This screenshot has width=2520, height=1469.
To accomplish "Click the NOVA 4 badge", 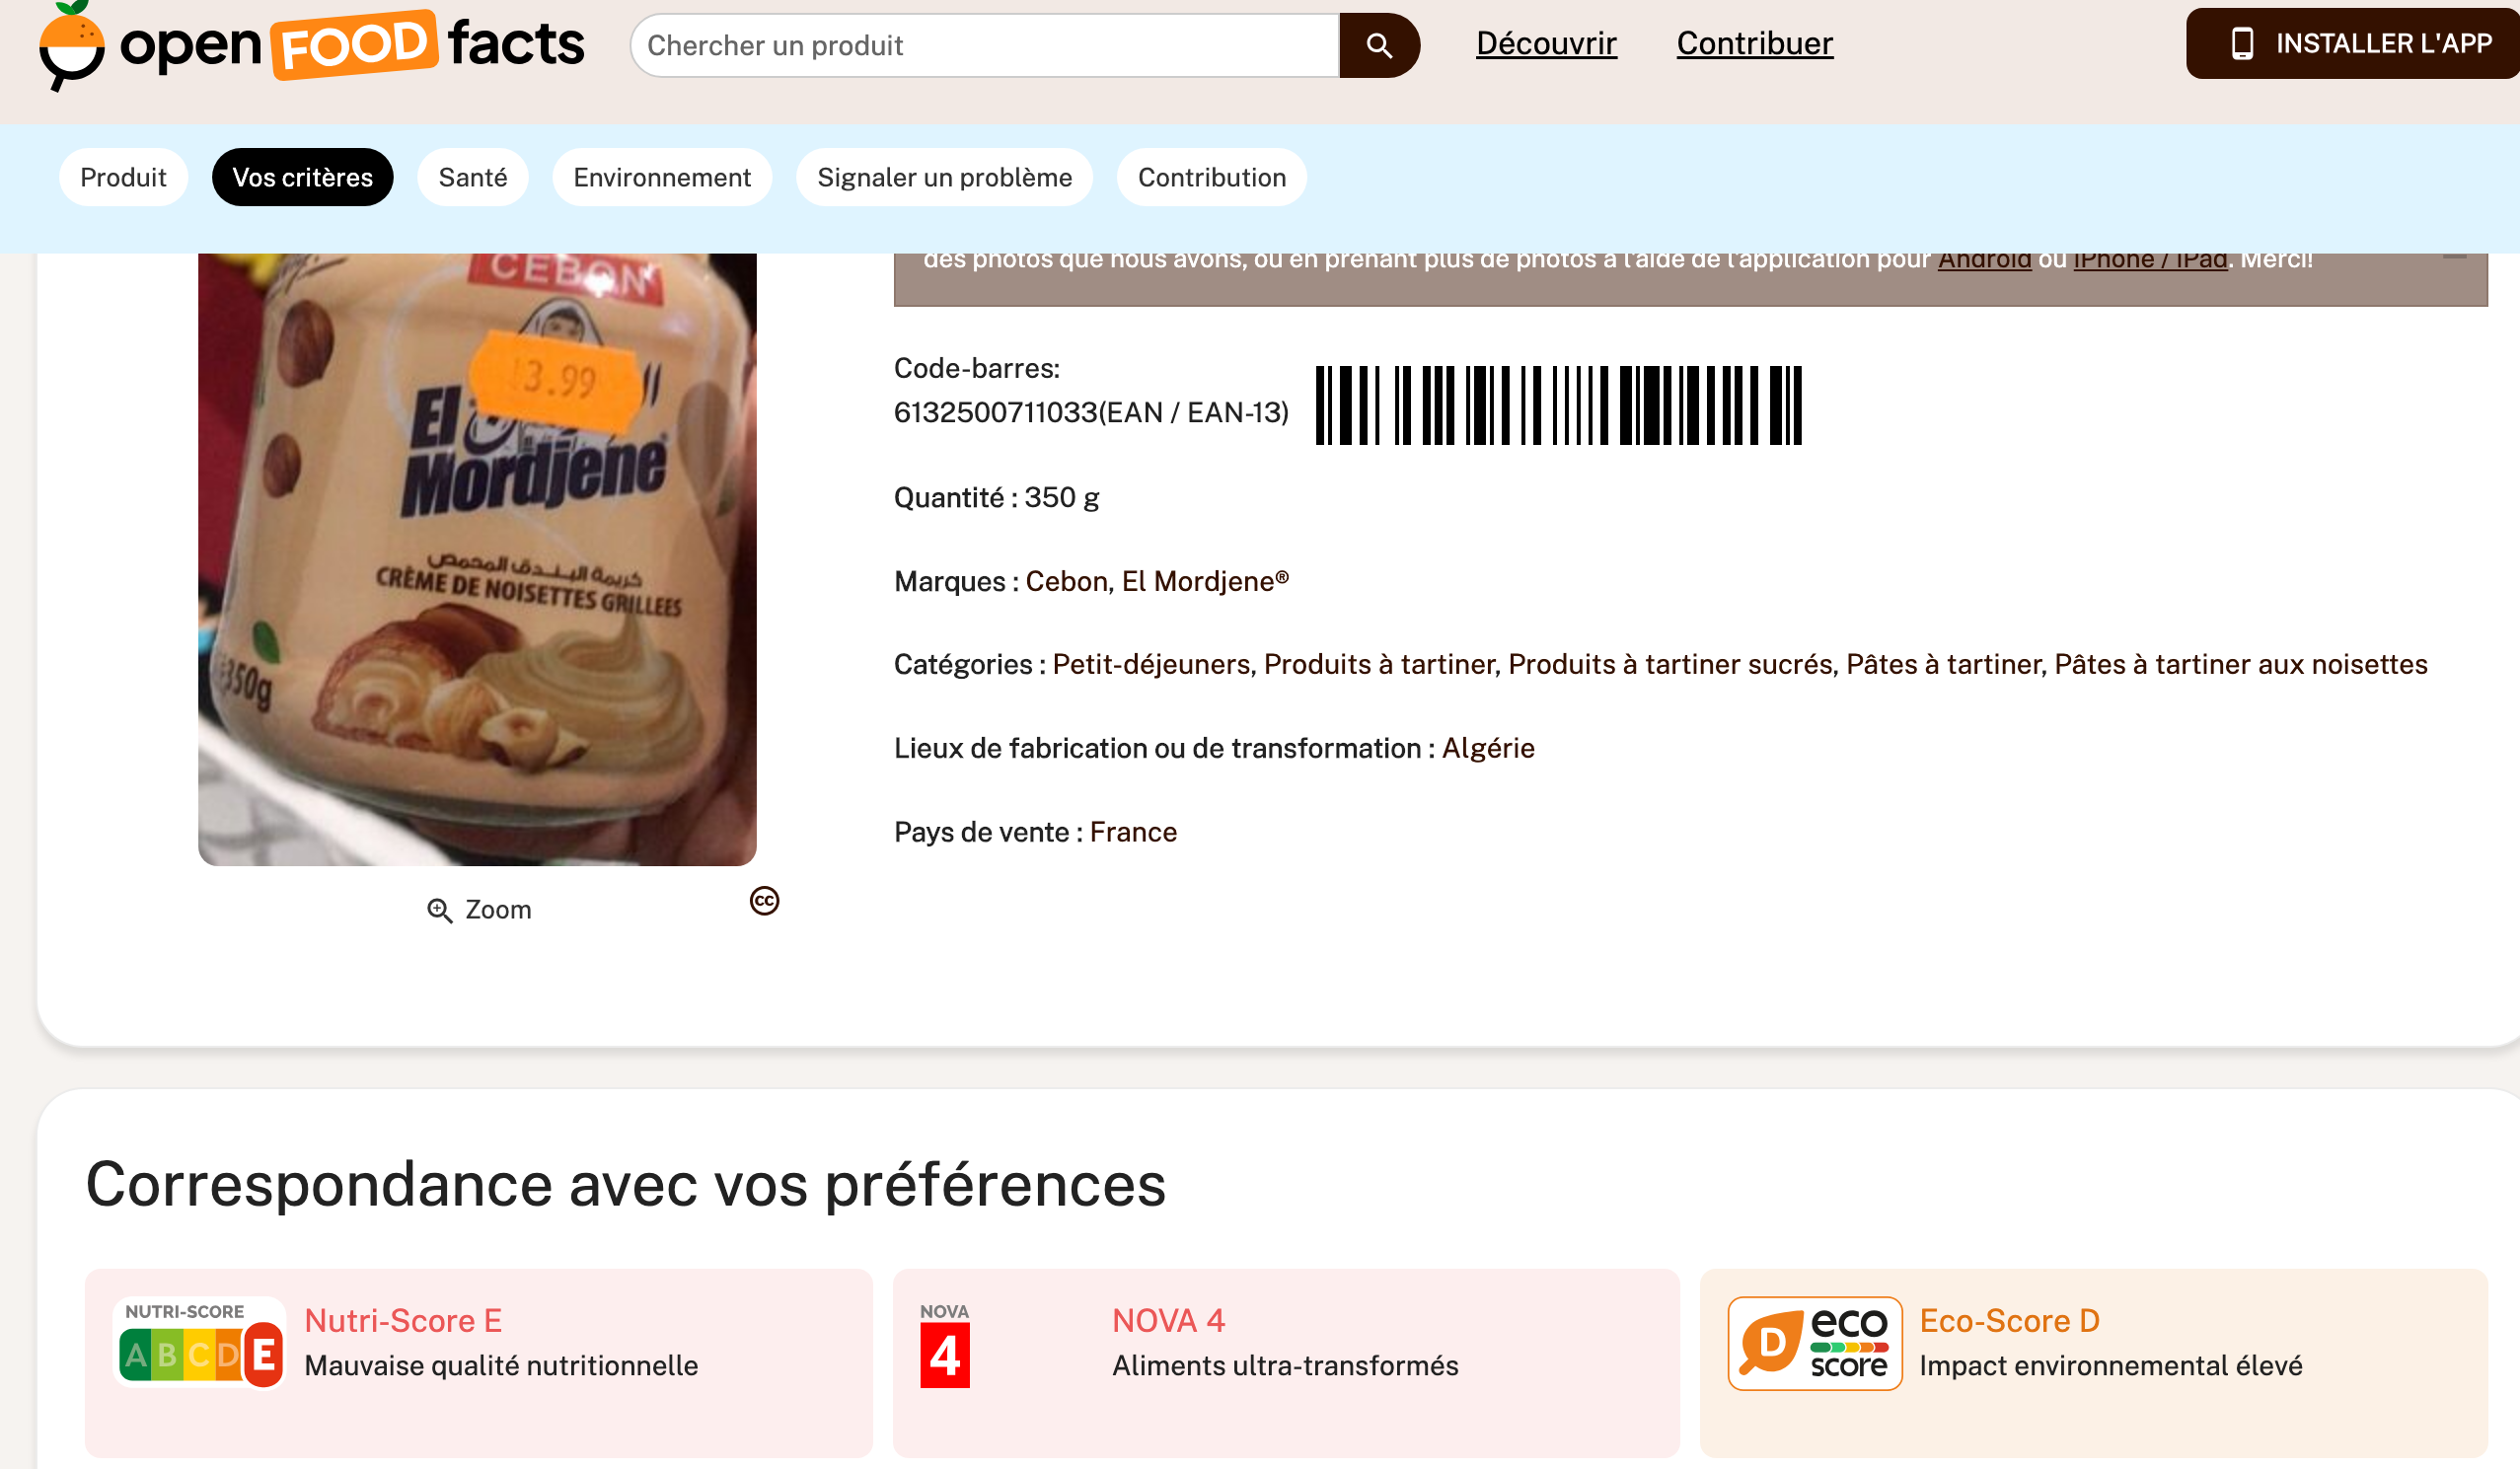I will 945,1345.
